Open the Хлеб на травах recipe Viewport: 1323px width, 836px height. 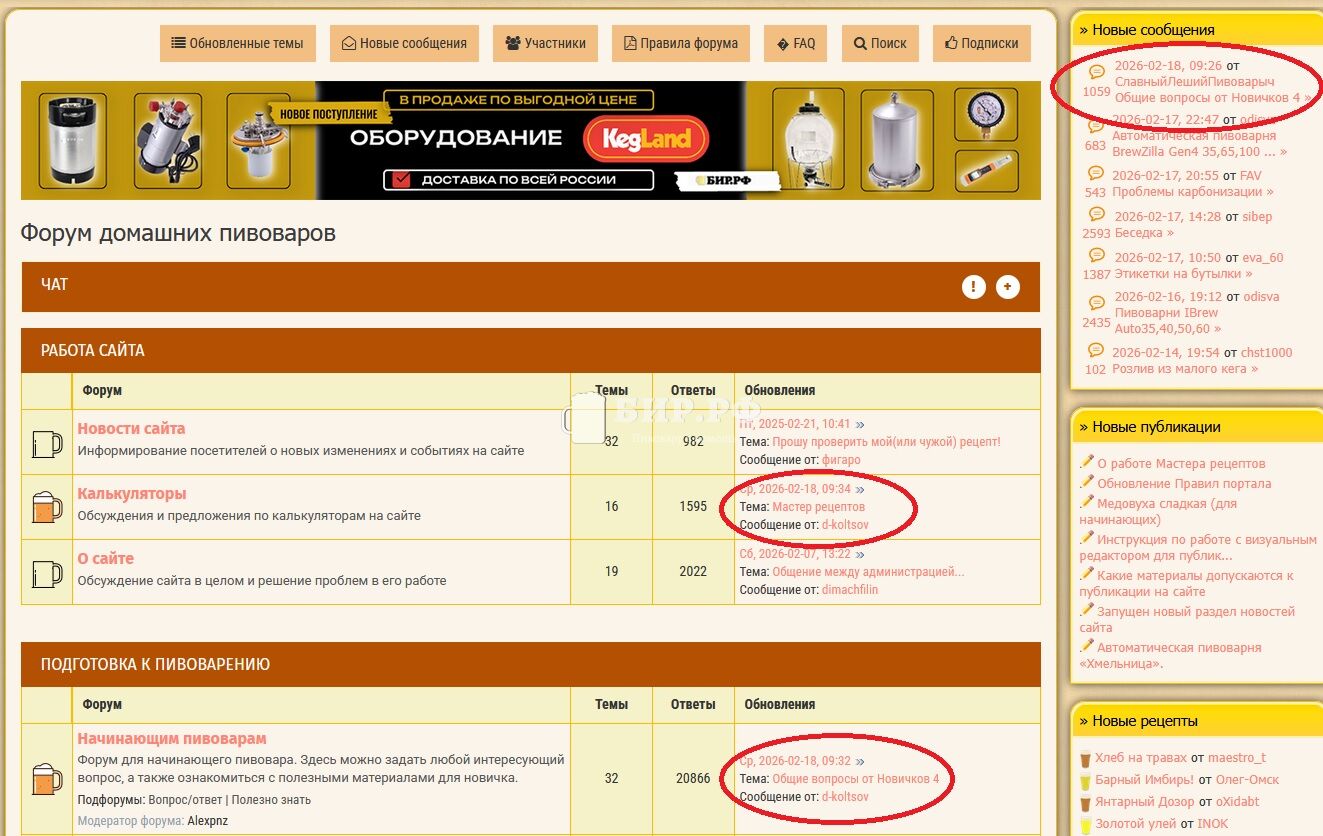click(x=1140, y=758)
